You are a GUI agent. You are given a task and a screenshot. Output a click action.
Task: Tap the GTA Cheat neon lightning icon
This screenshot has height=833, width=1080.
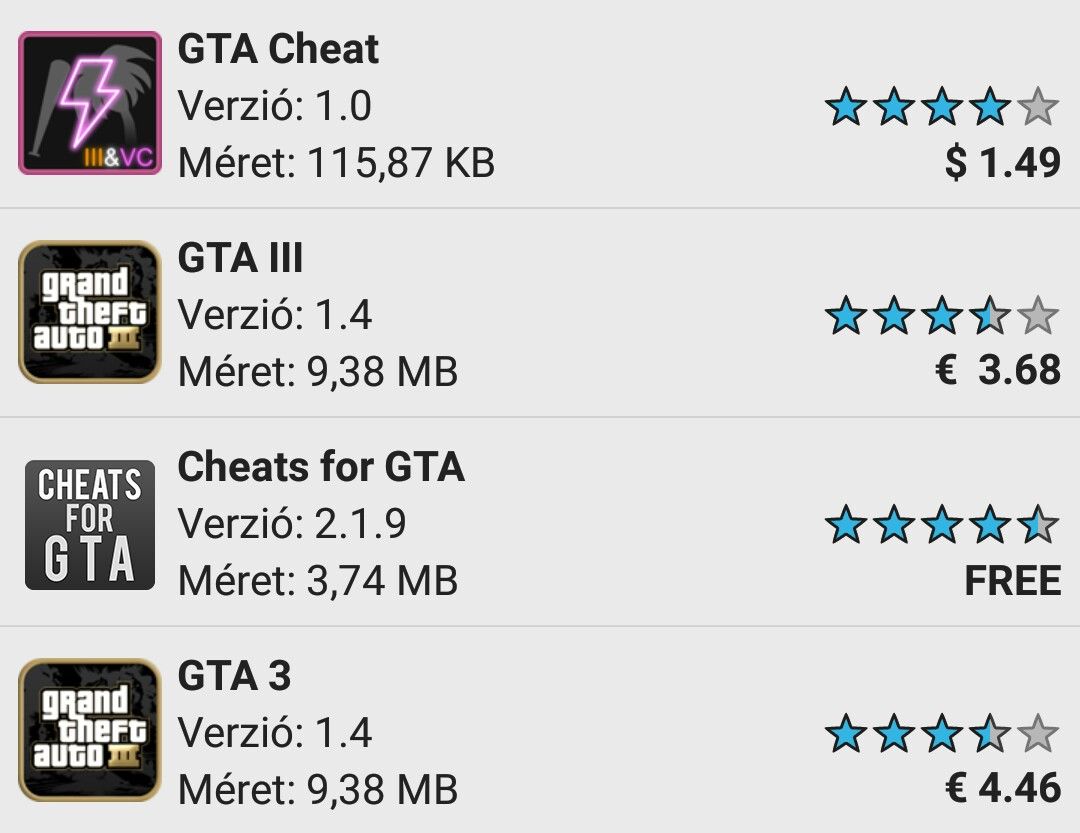tap(90, 103)
